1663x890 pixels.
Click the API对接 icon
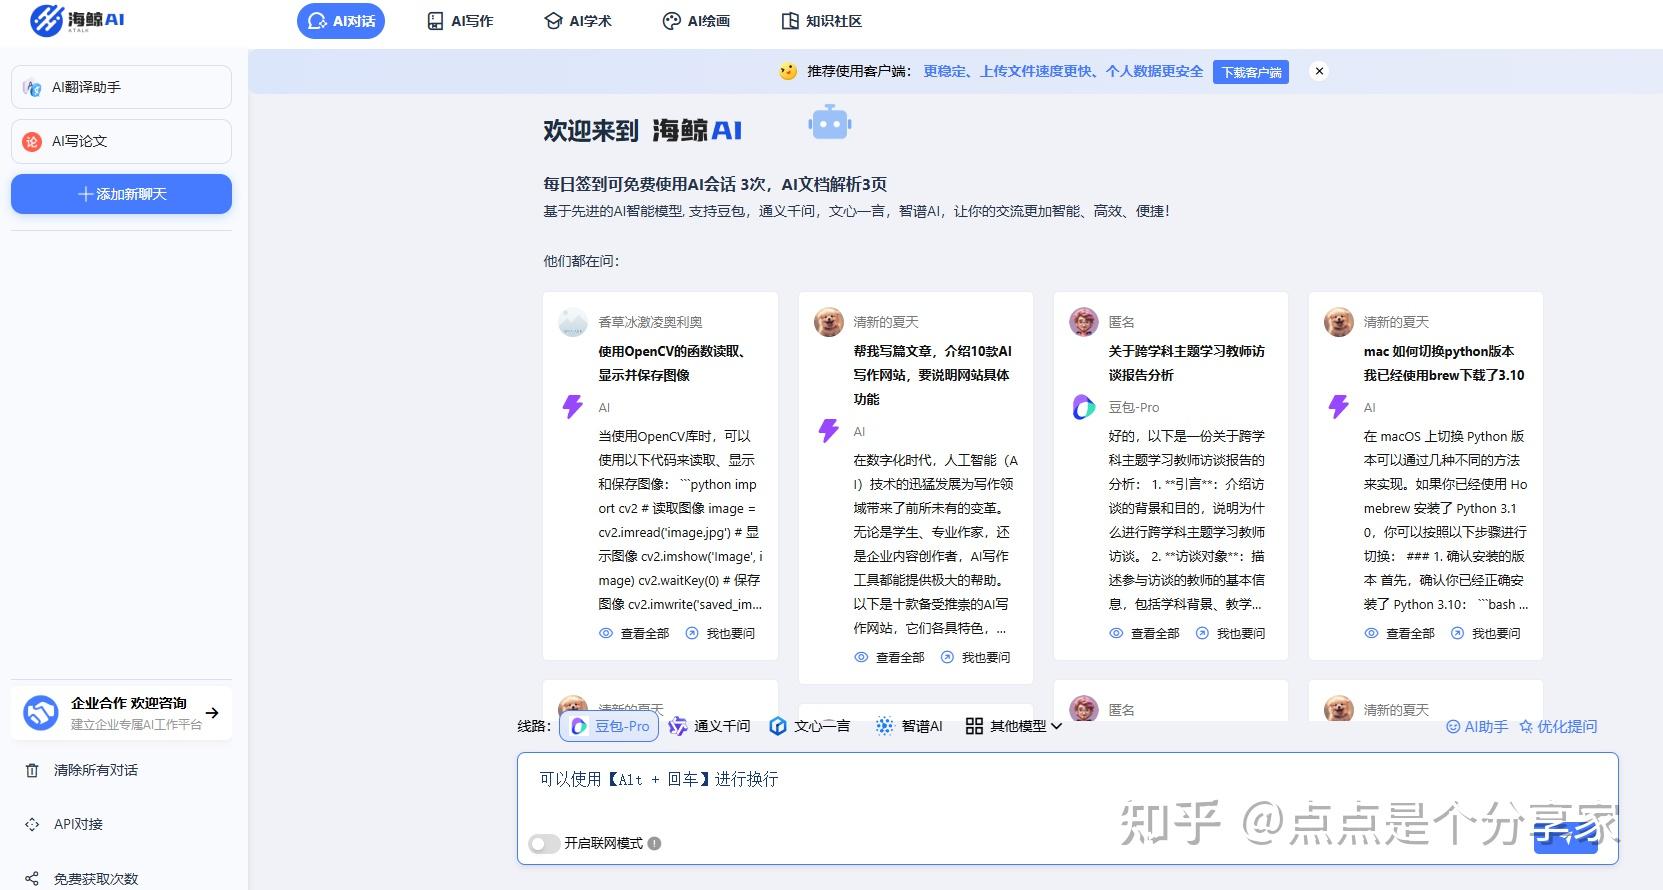(x=32, y=824)
